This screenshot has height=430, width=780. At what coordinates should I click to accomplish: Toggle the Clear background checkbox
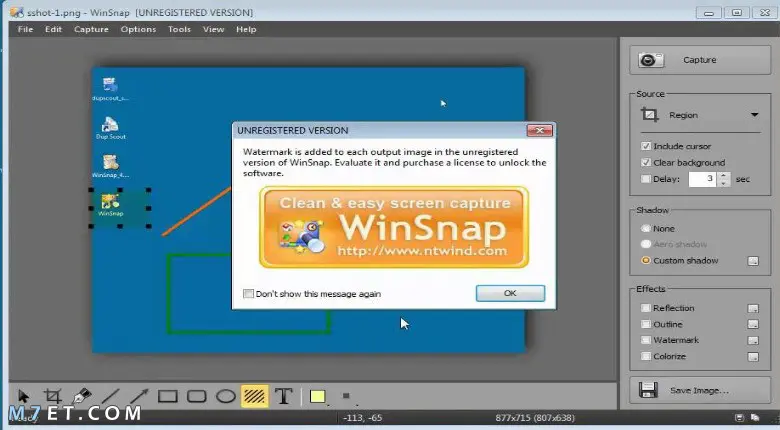[646, 162]
